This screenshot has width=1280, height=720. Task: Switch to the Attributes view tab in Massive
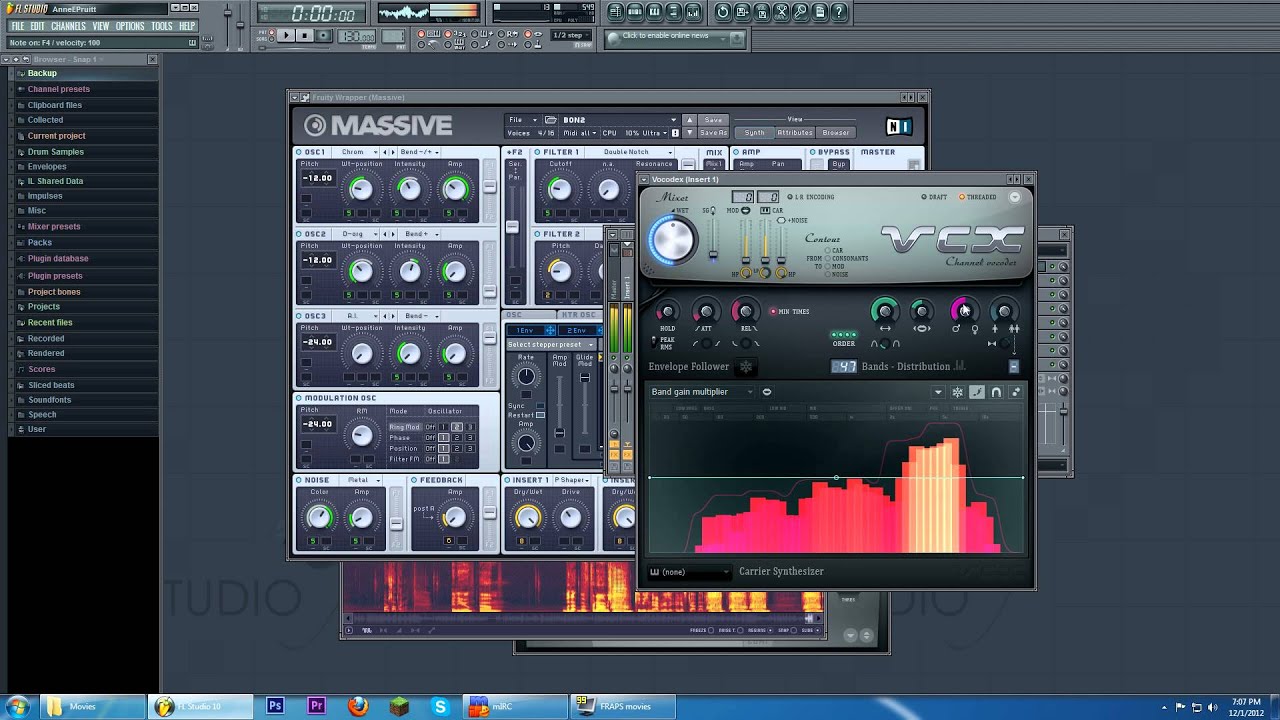pyautogui.click(x=795, y=133)
